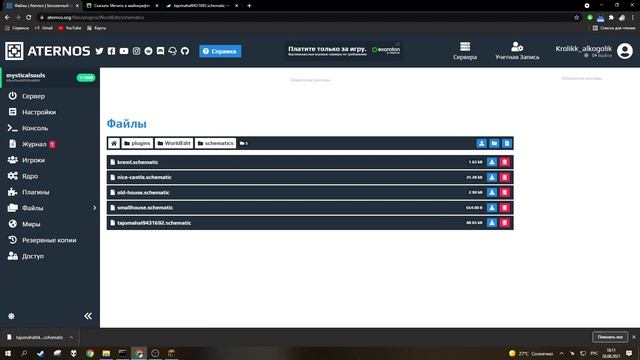Open sidebar settings gear icon

[x=11, y=316]
